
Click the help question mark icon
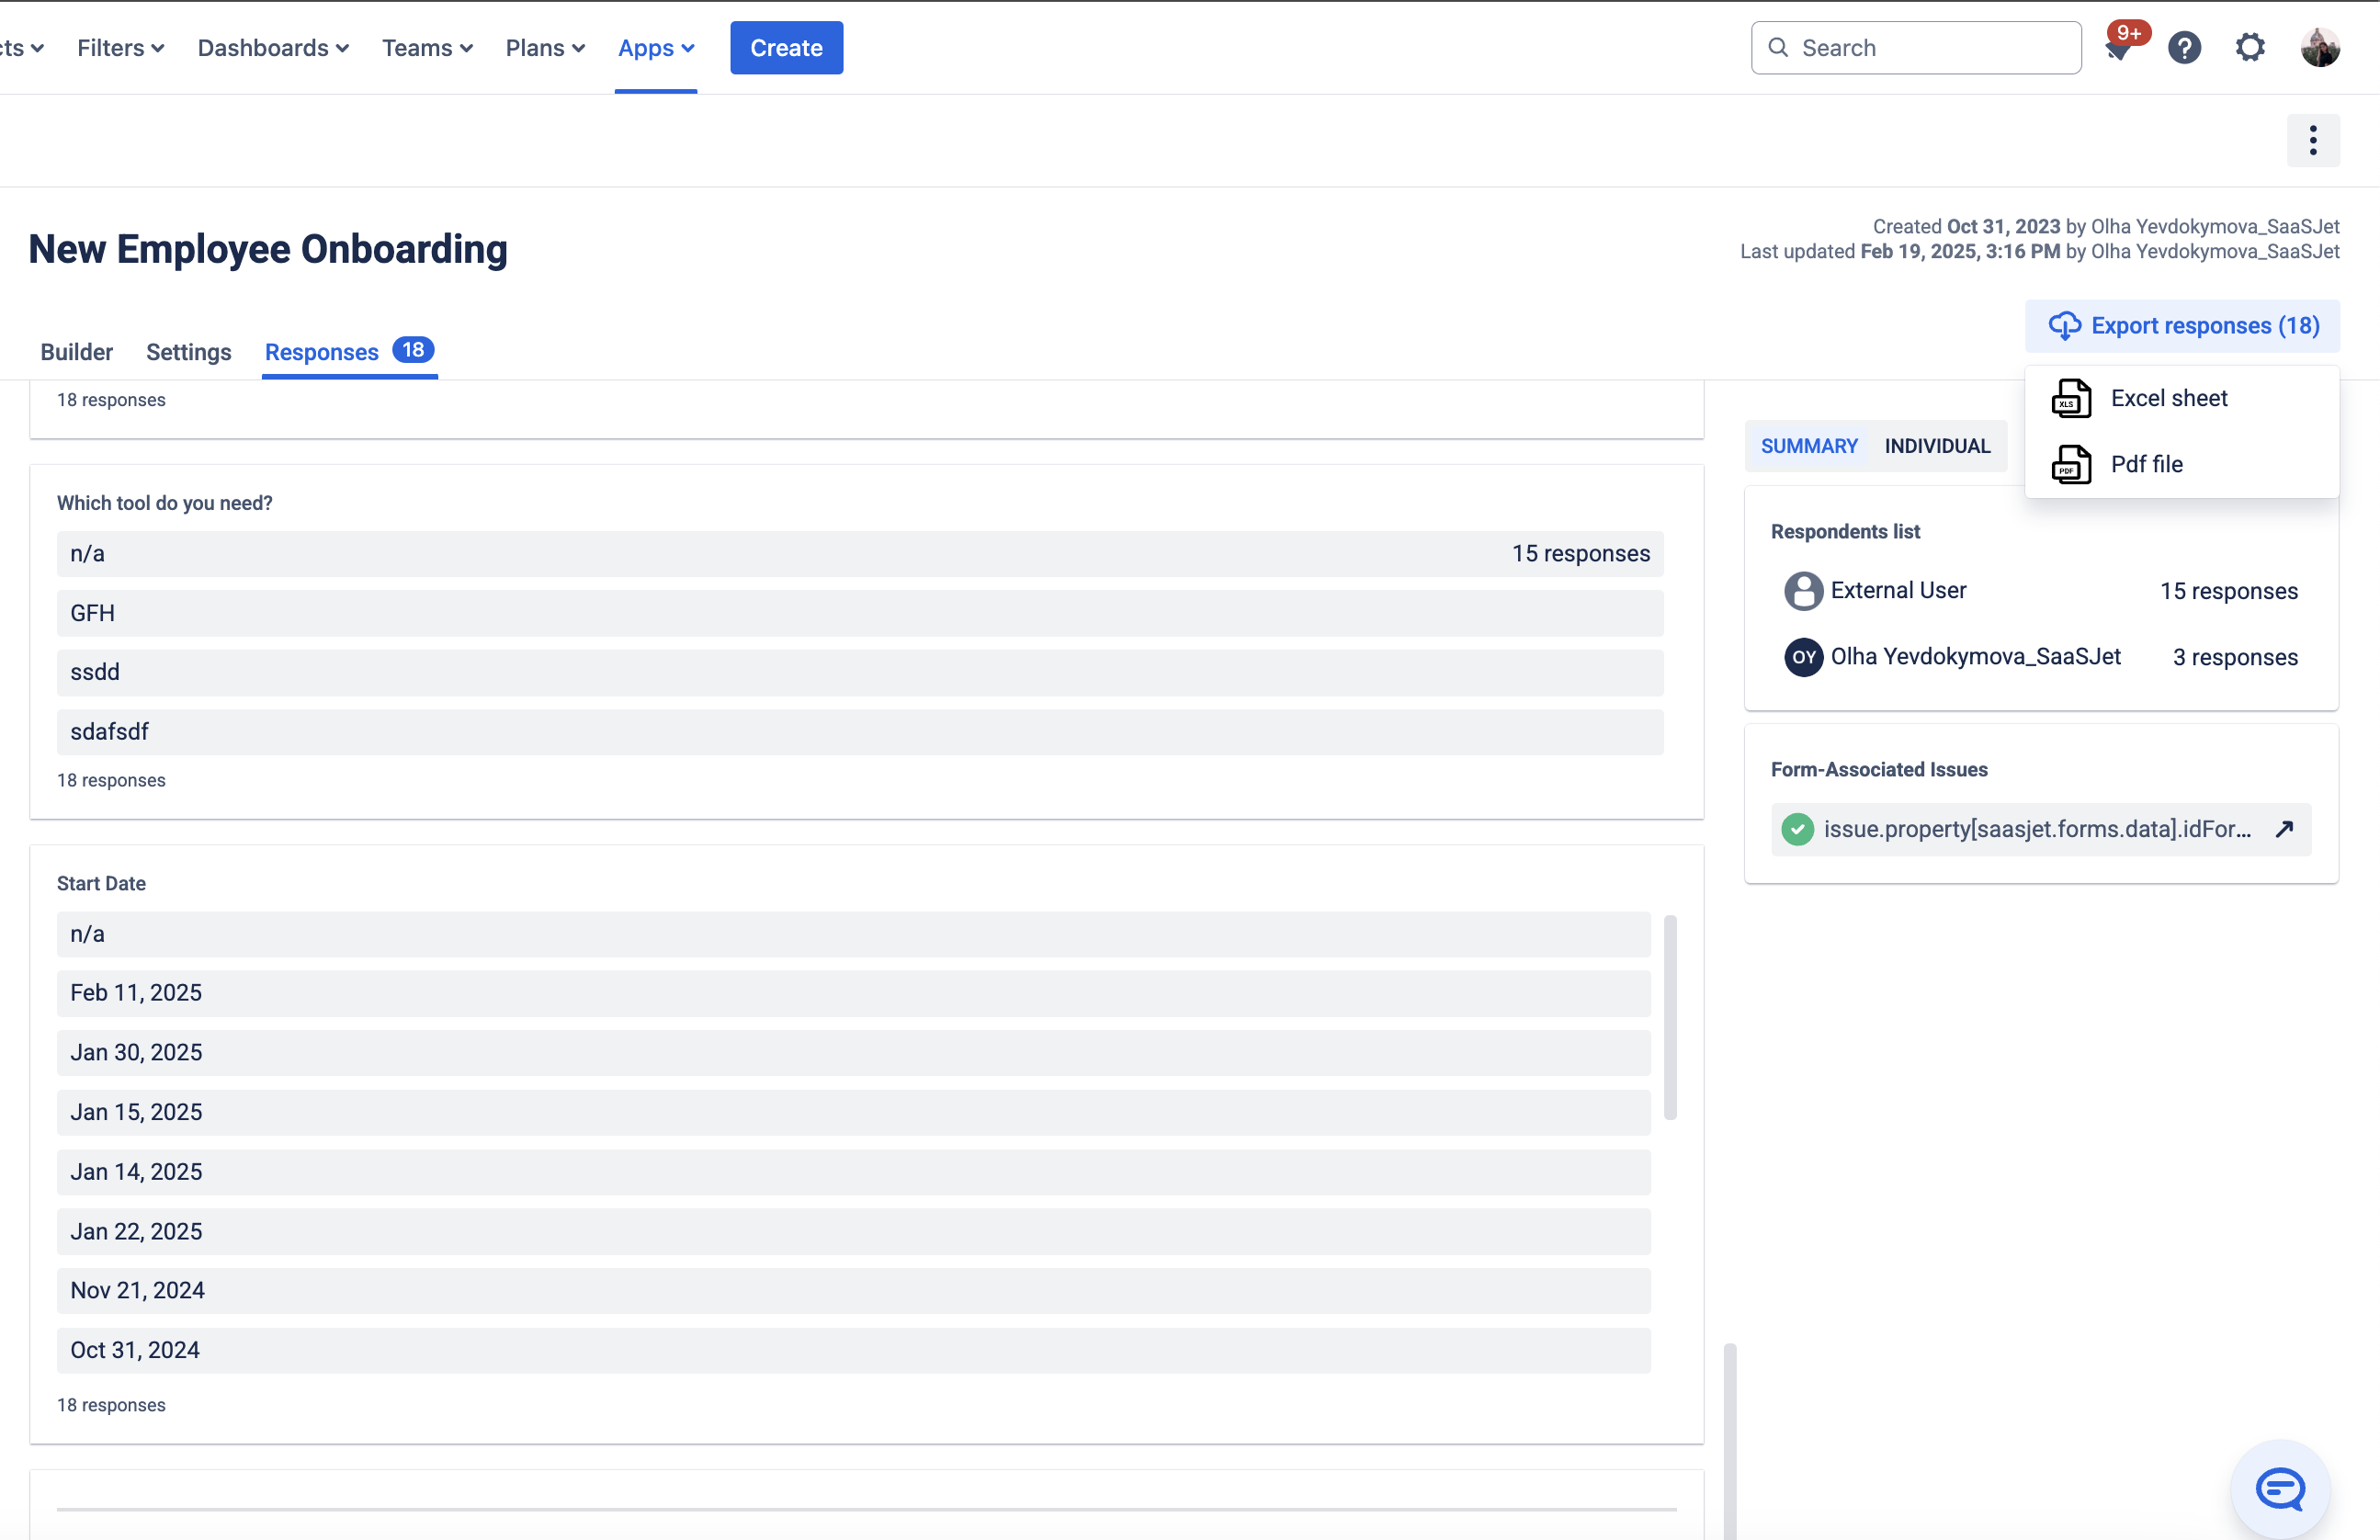pyautogui.click(x=2185, y=47)
